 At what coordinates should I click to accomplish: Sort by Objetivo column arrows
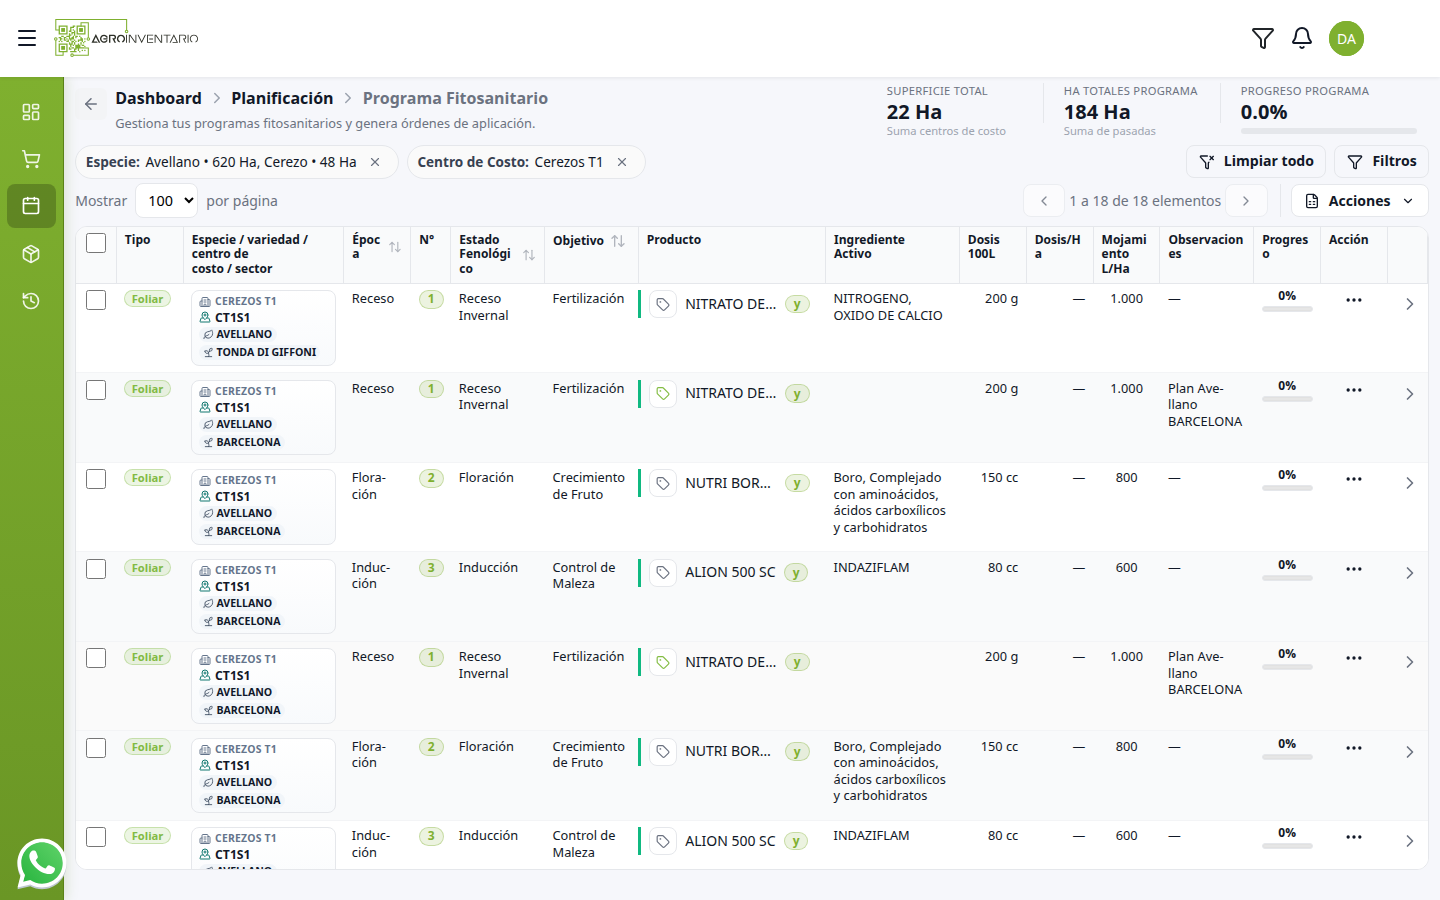coord(618,241)
